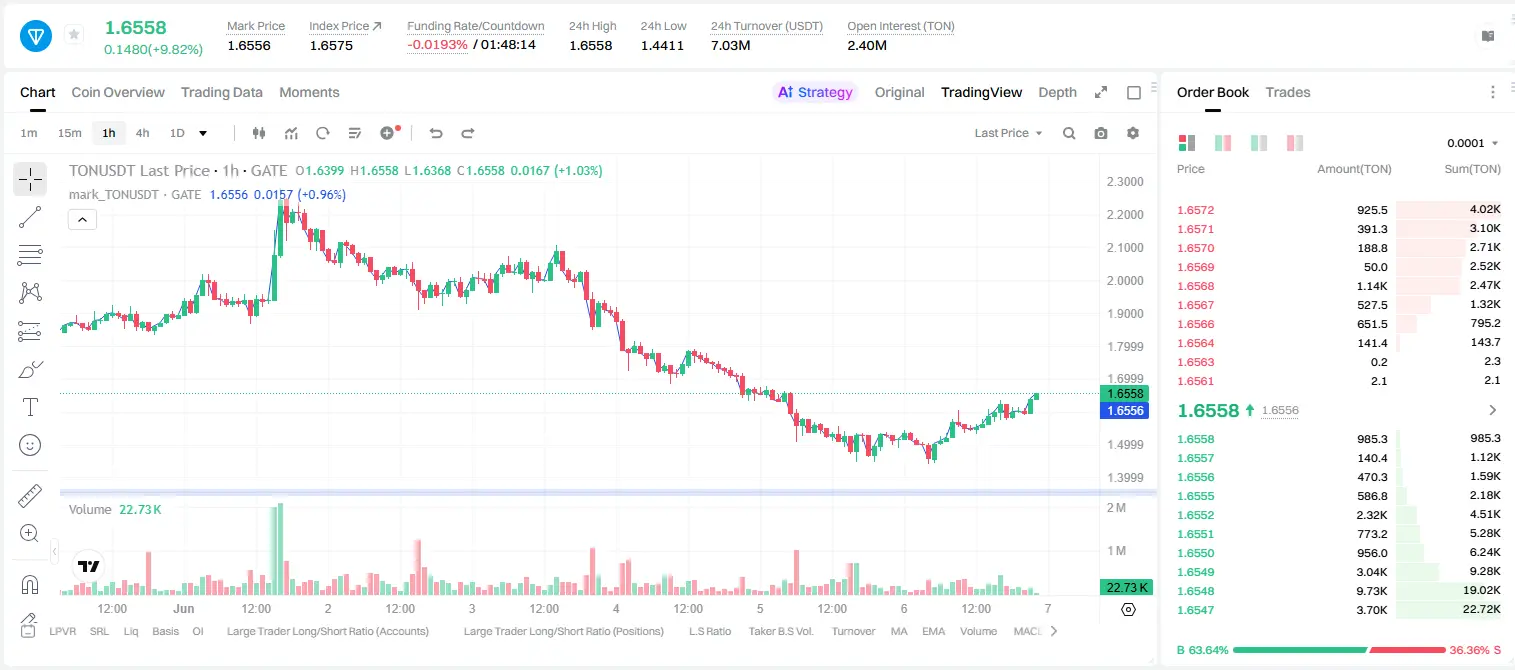Open the emoji sticker tool
This screenshot has height=670, width=1515.
click(x=30, y=445)
